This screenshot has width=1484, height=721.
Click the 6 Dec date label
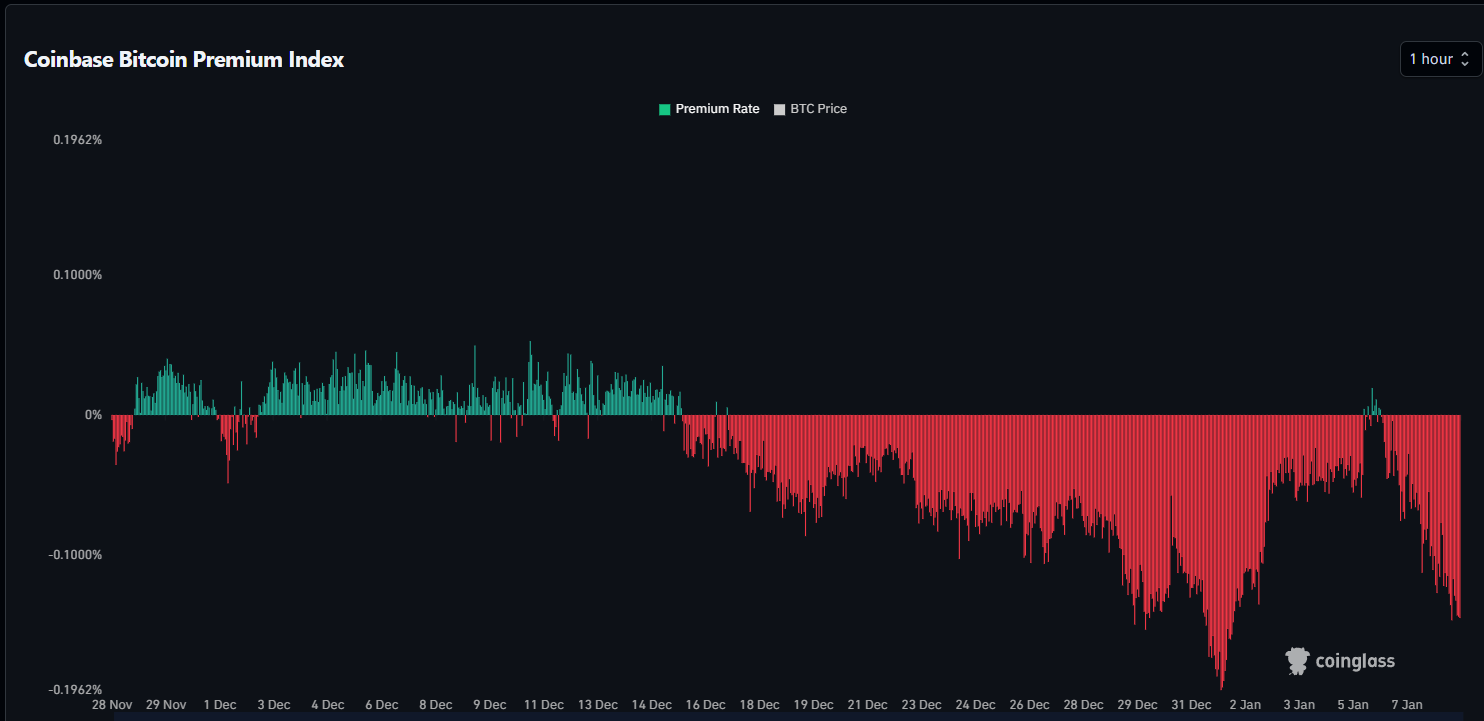tap(382, 705)
